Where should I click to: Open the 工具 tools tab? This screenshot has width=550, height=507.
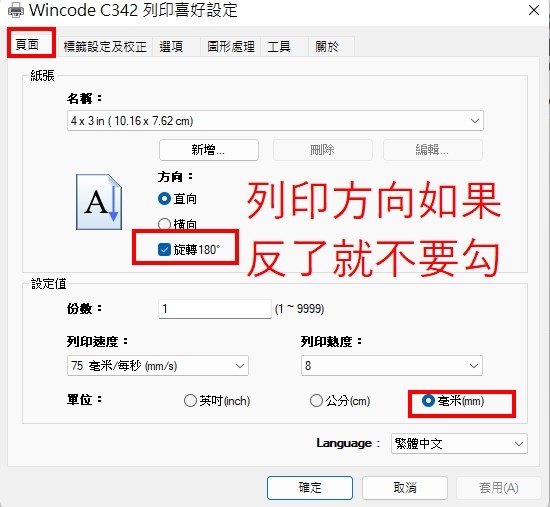coord(279,46)
